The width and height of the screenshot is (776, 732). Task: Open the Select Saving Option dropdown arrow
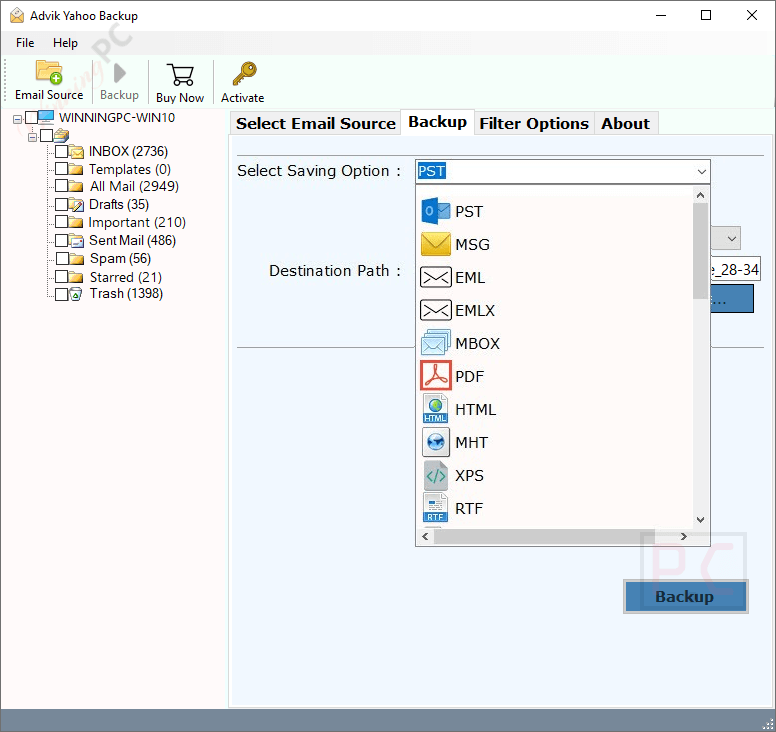701,171
